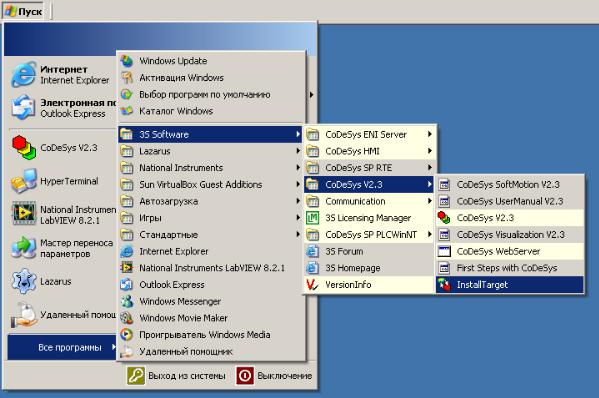Click Все программы button
This screenshot has height=398, width=599.
pos(62,348)
